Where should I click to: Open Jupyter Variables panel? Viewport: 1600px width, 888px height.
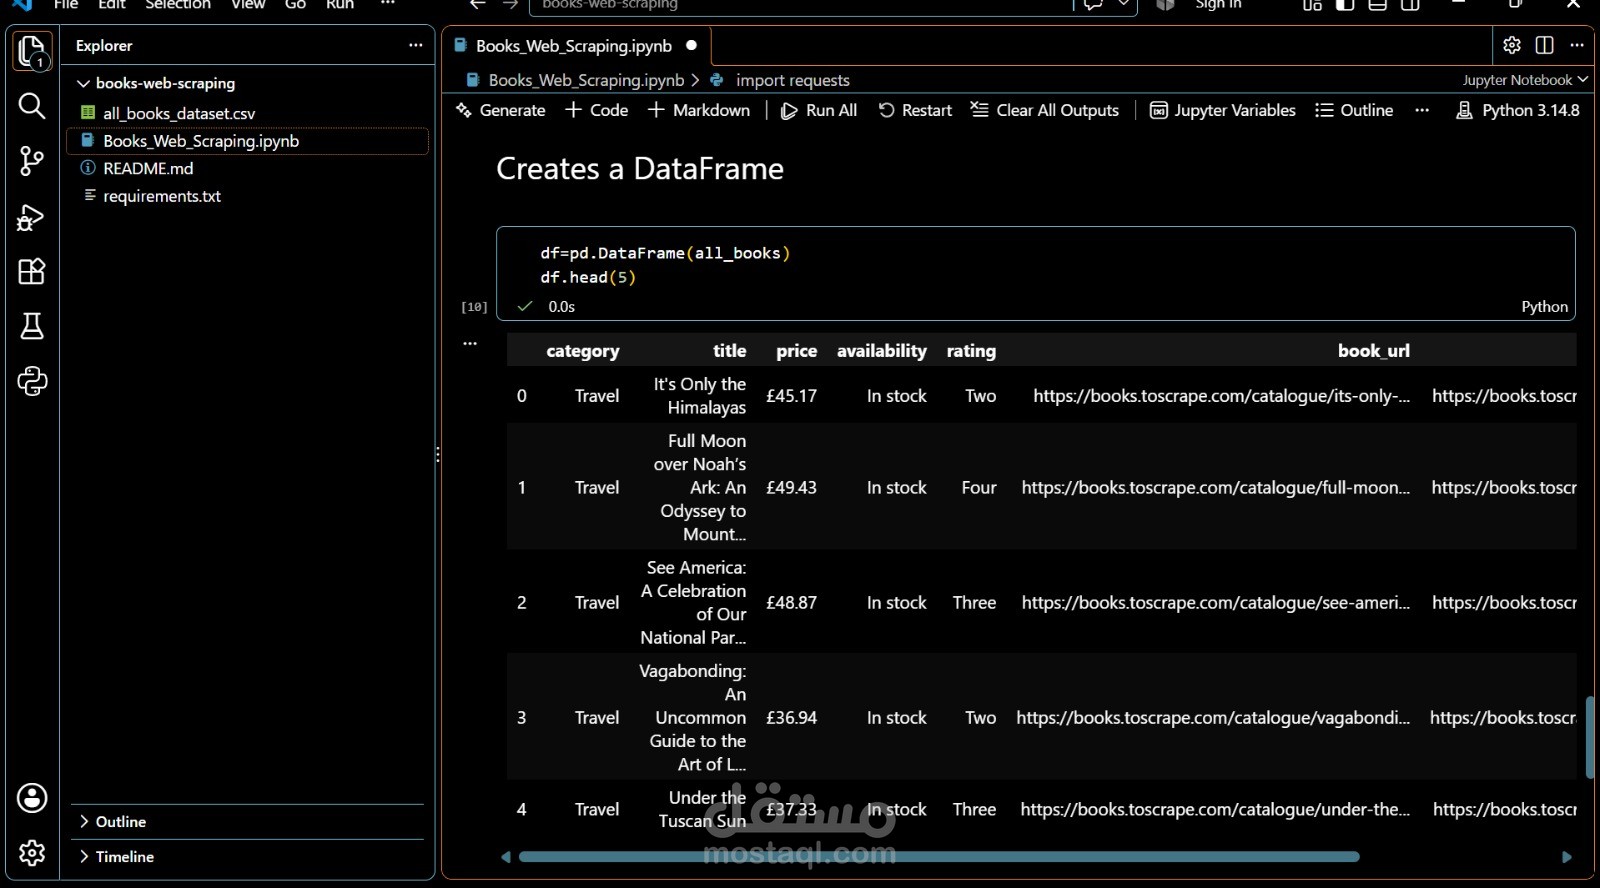[1223, 110]
